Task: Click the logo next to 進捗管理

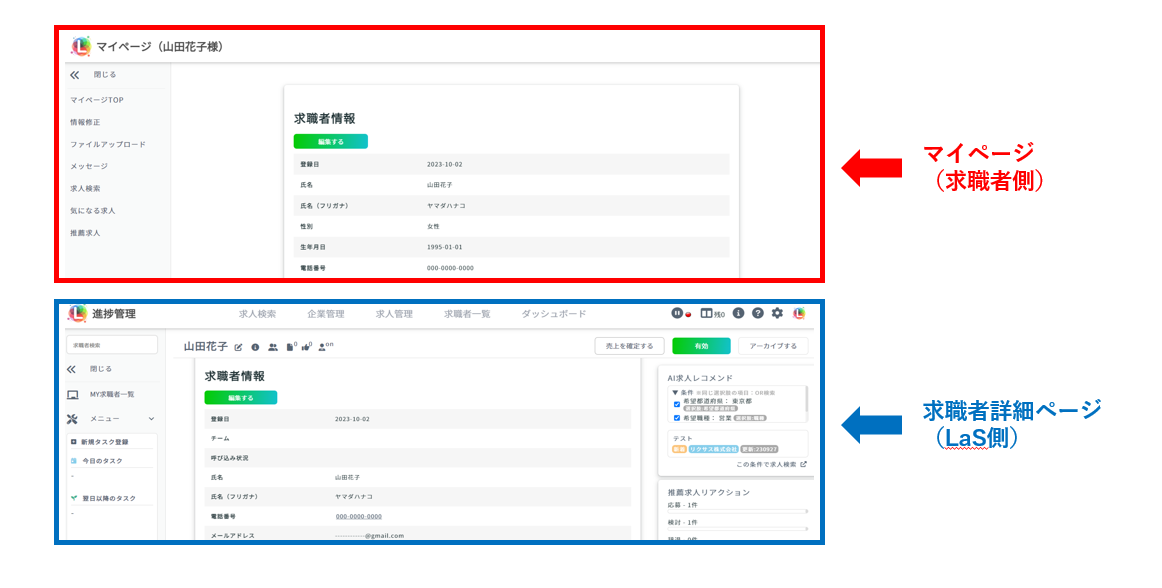Action: pos(77,314)
